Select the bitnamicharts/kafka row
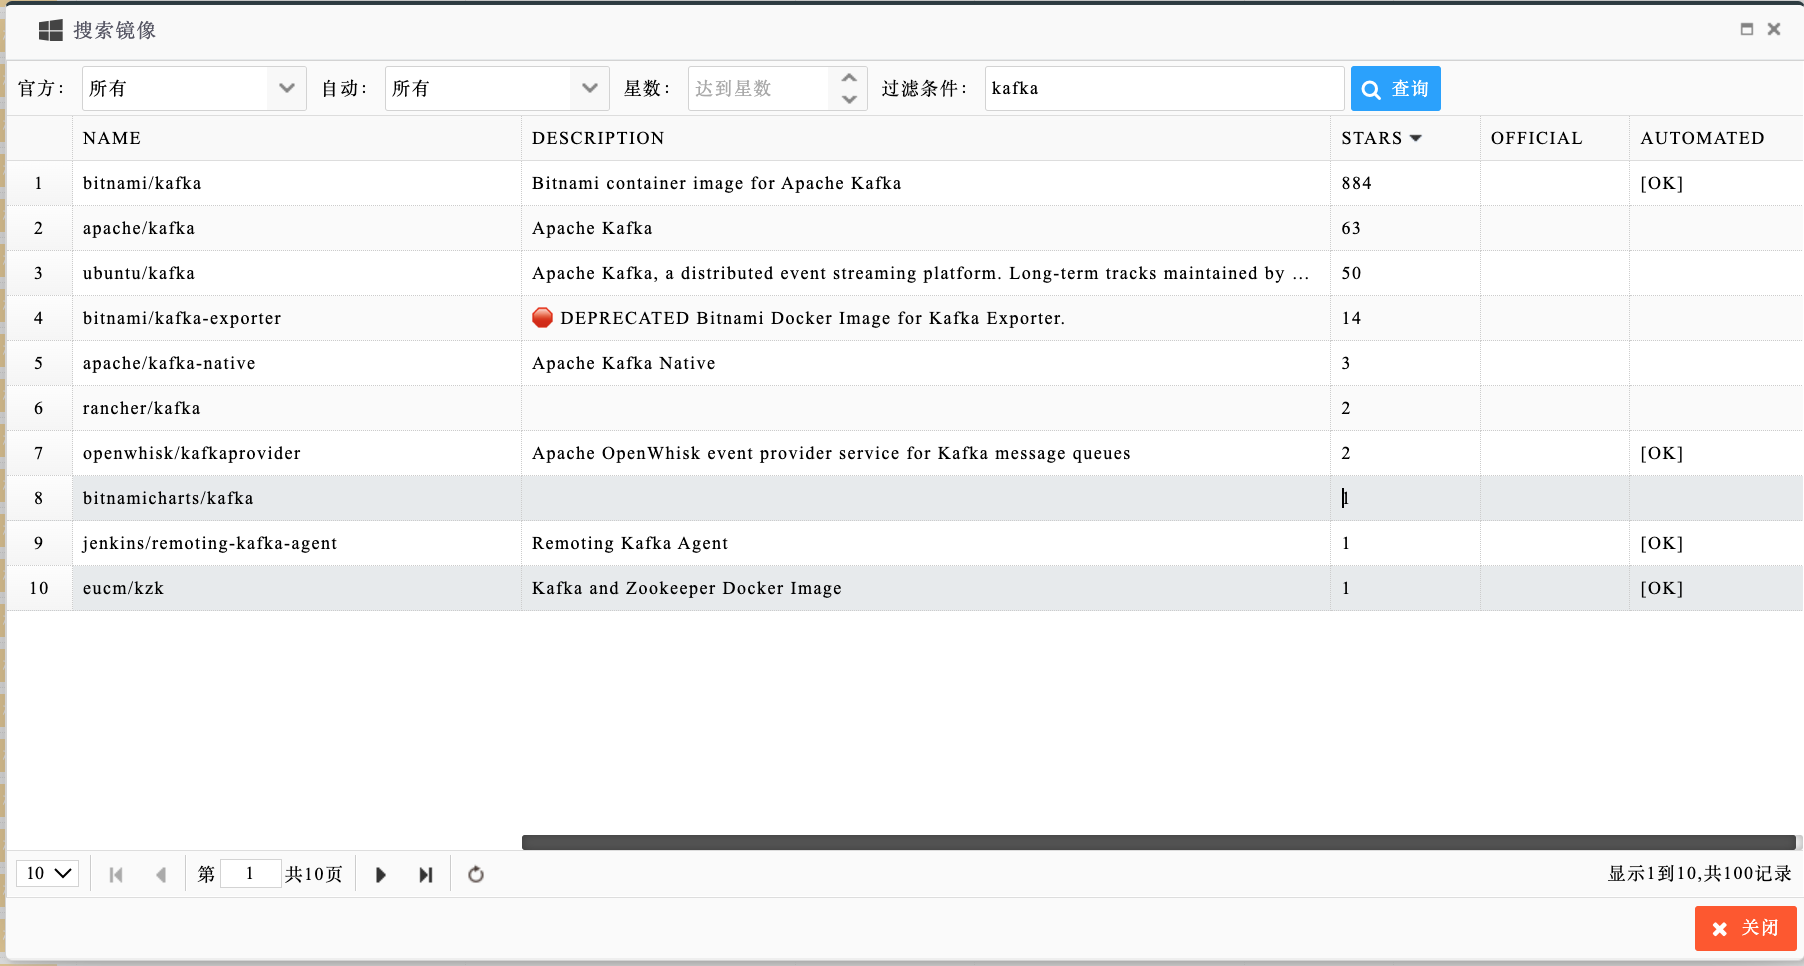Screen dimensions: 1804x966 (904, 498)
